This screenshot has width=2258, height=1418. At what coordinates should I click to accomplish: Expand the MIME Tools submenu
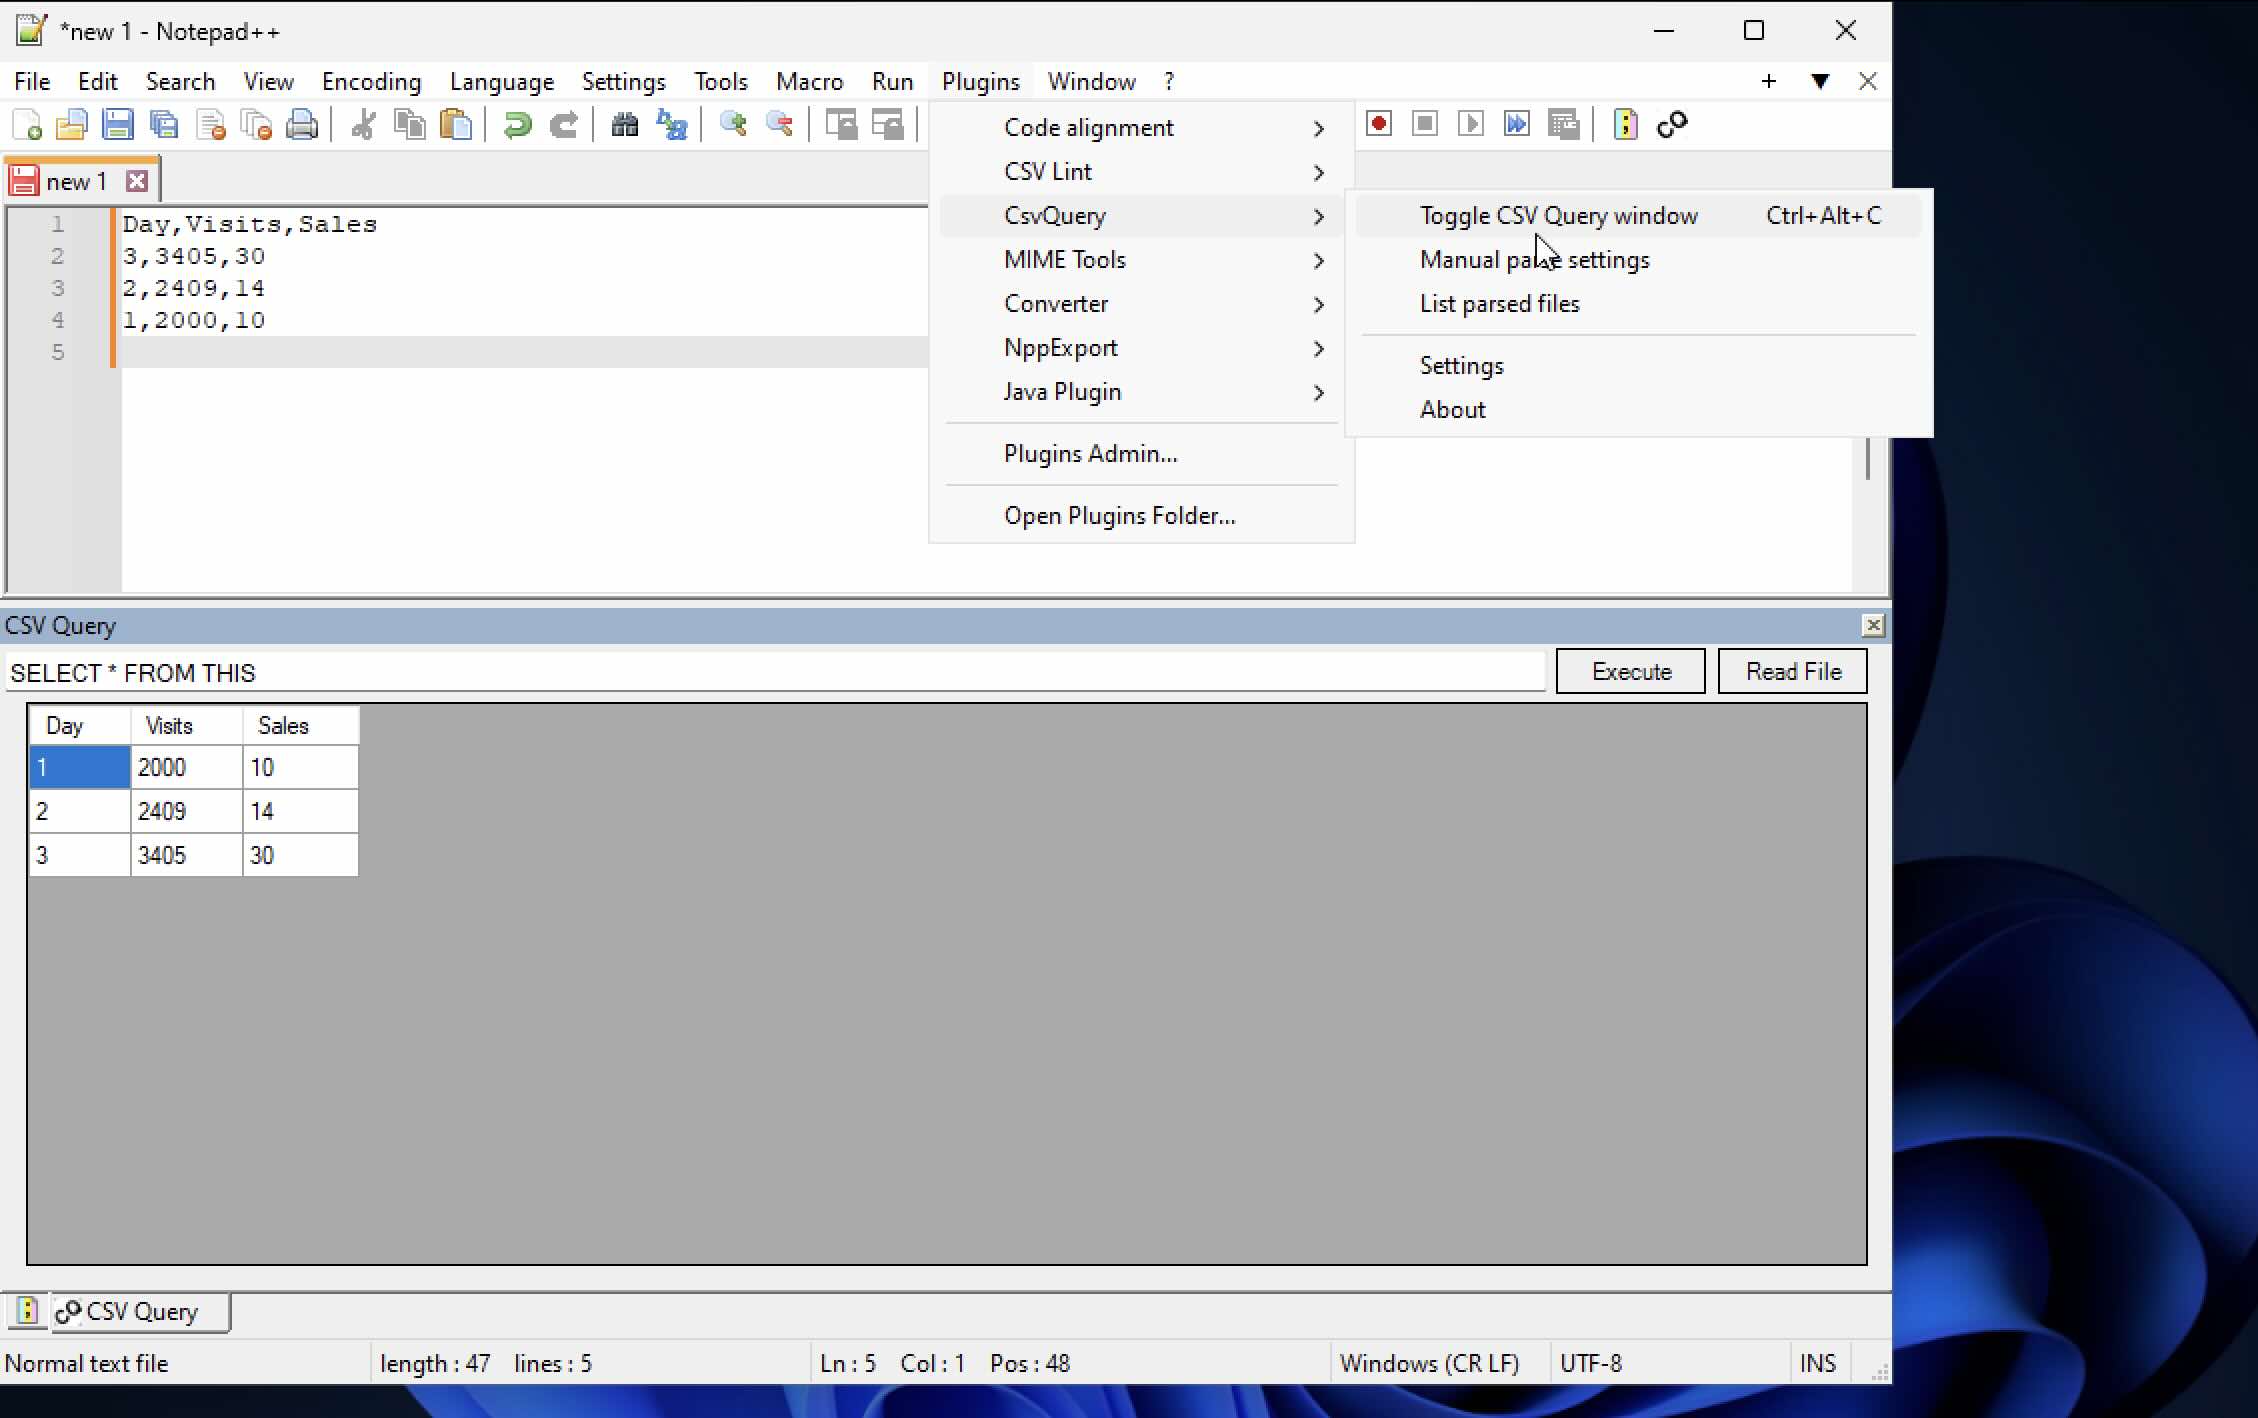pyautogui.click(x=1065, y=259)
